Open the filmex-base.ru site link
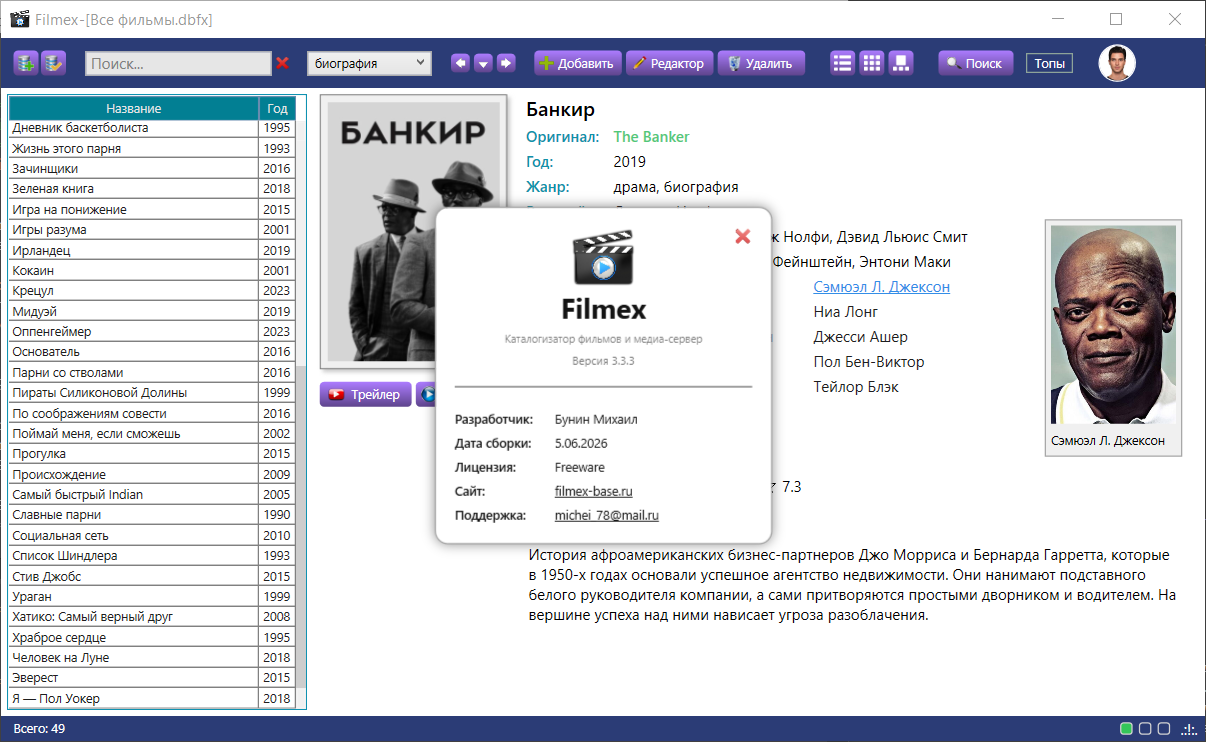 tap(594, 491)
